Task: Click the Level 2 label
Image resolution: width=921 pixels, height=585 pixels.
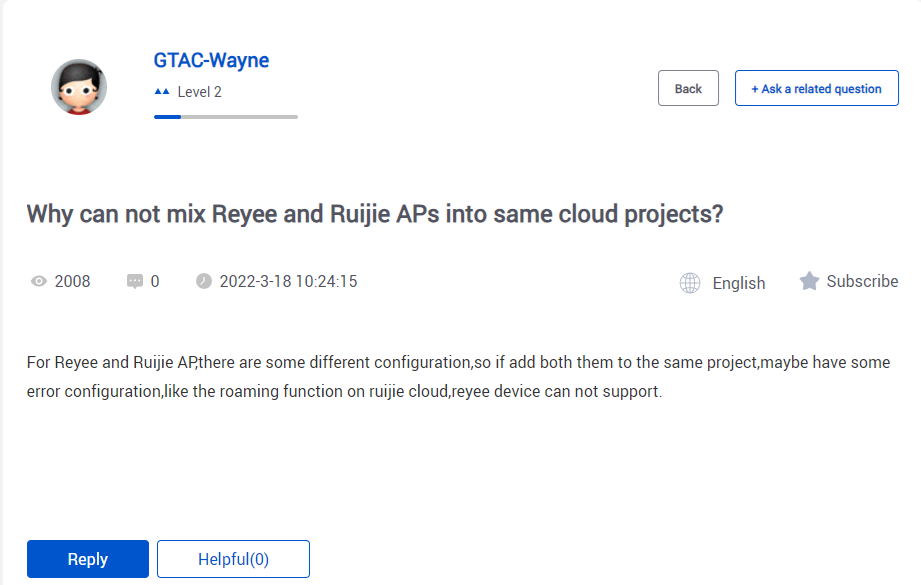Action: coord(200,92)
